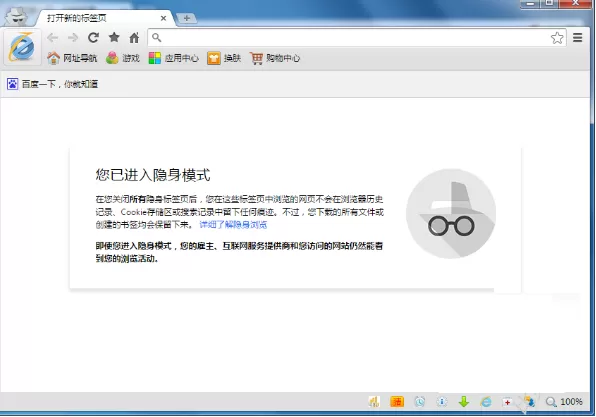Screen dimensions: 596x417
Task: Click the forward navigation arrow
Action: 73,38
